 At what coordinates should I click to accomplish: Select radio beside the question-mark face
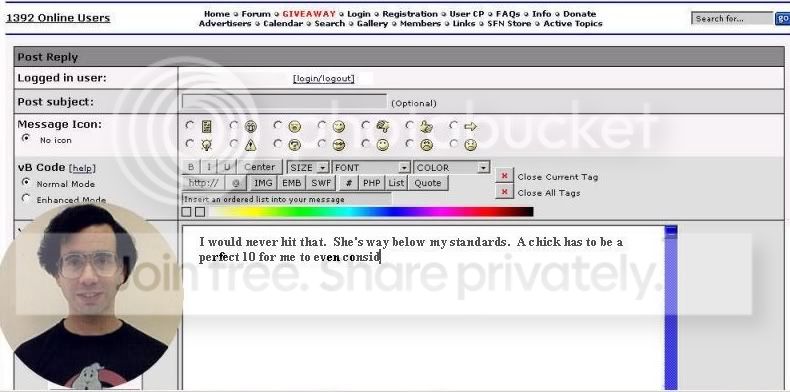[278, 144]
